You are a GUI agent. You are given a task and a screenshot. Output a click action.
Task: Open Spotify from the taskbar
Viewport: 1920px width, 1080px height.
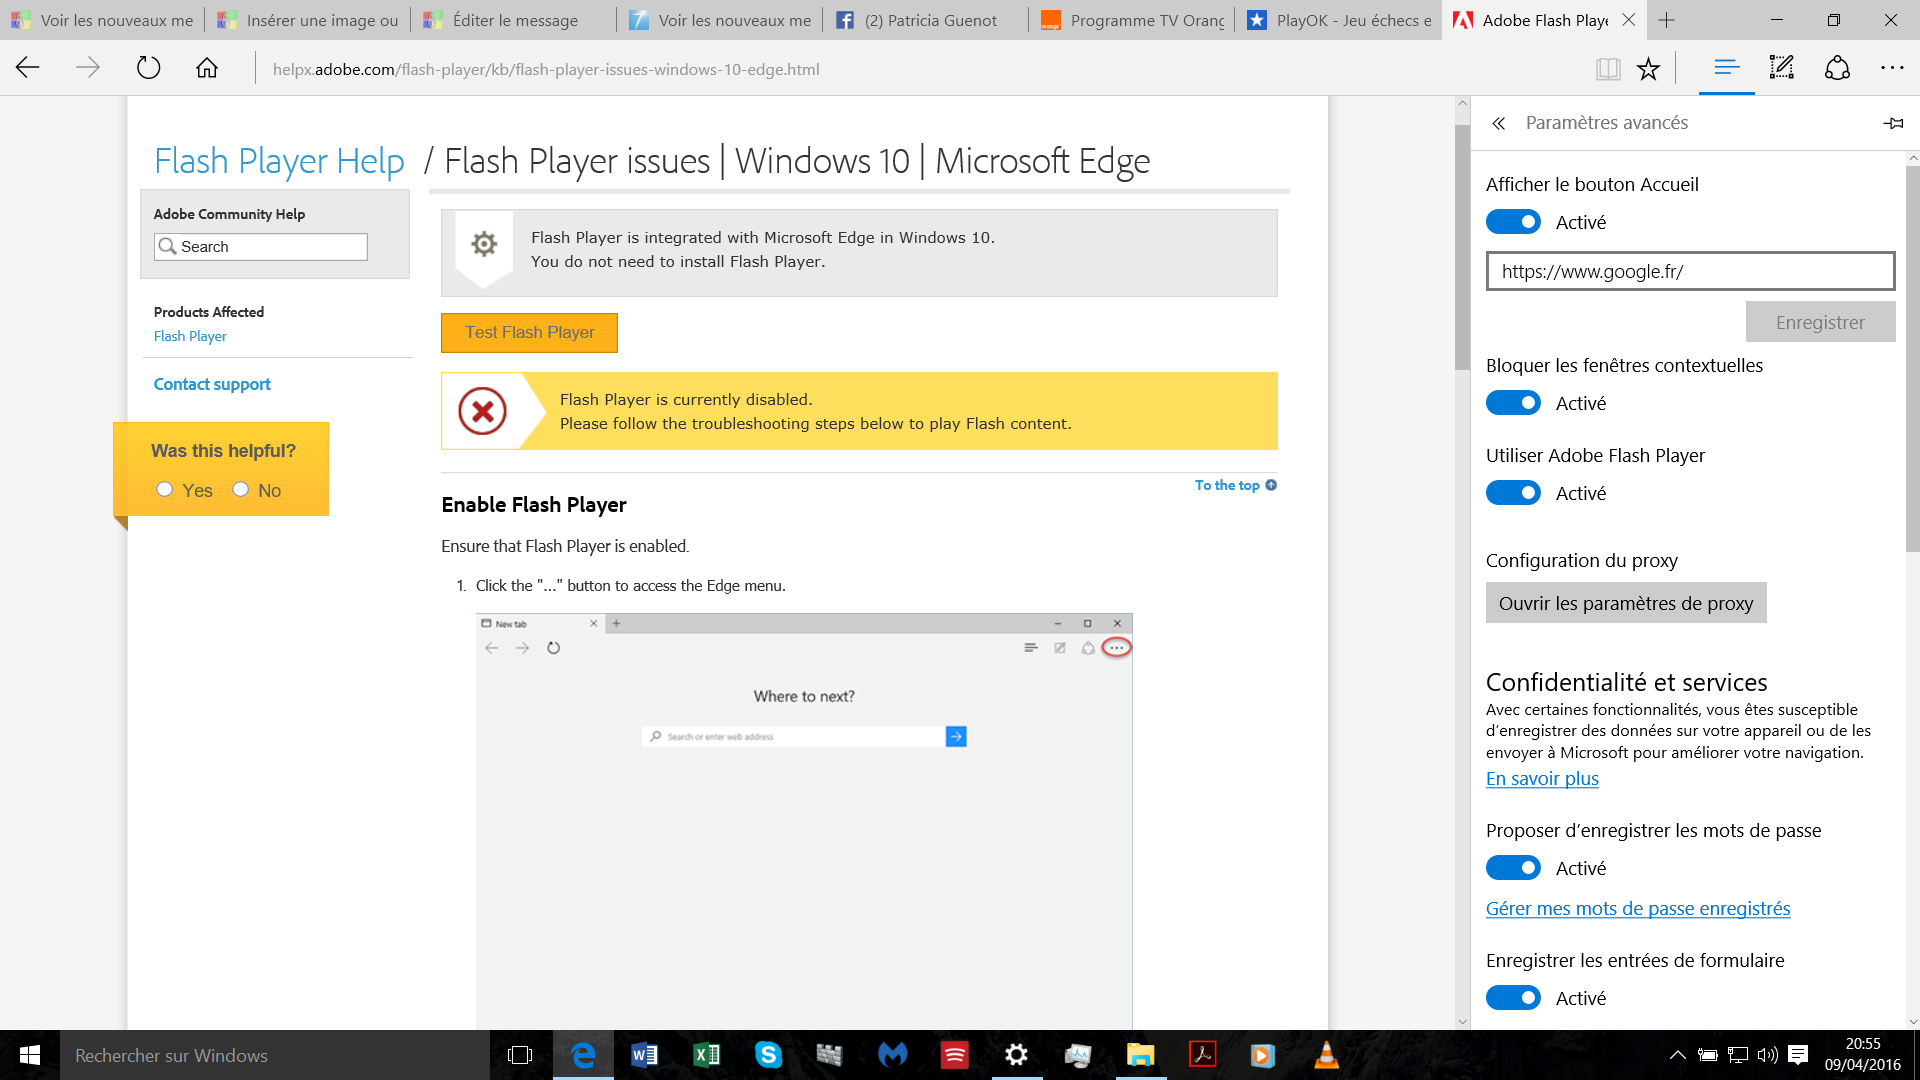(x=954, y=1055)
